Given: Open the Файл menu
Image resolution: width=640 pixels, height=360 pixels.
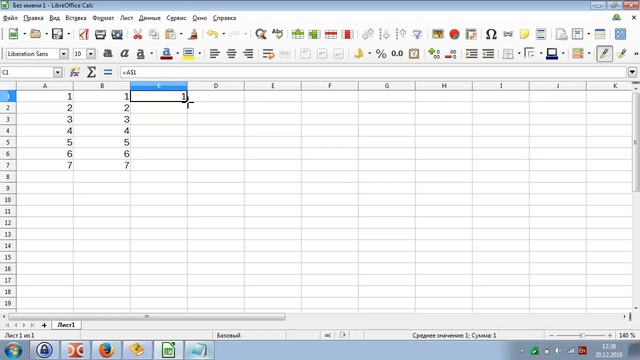Looking at the screenshot, I should tap(10, 18).
